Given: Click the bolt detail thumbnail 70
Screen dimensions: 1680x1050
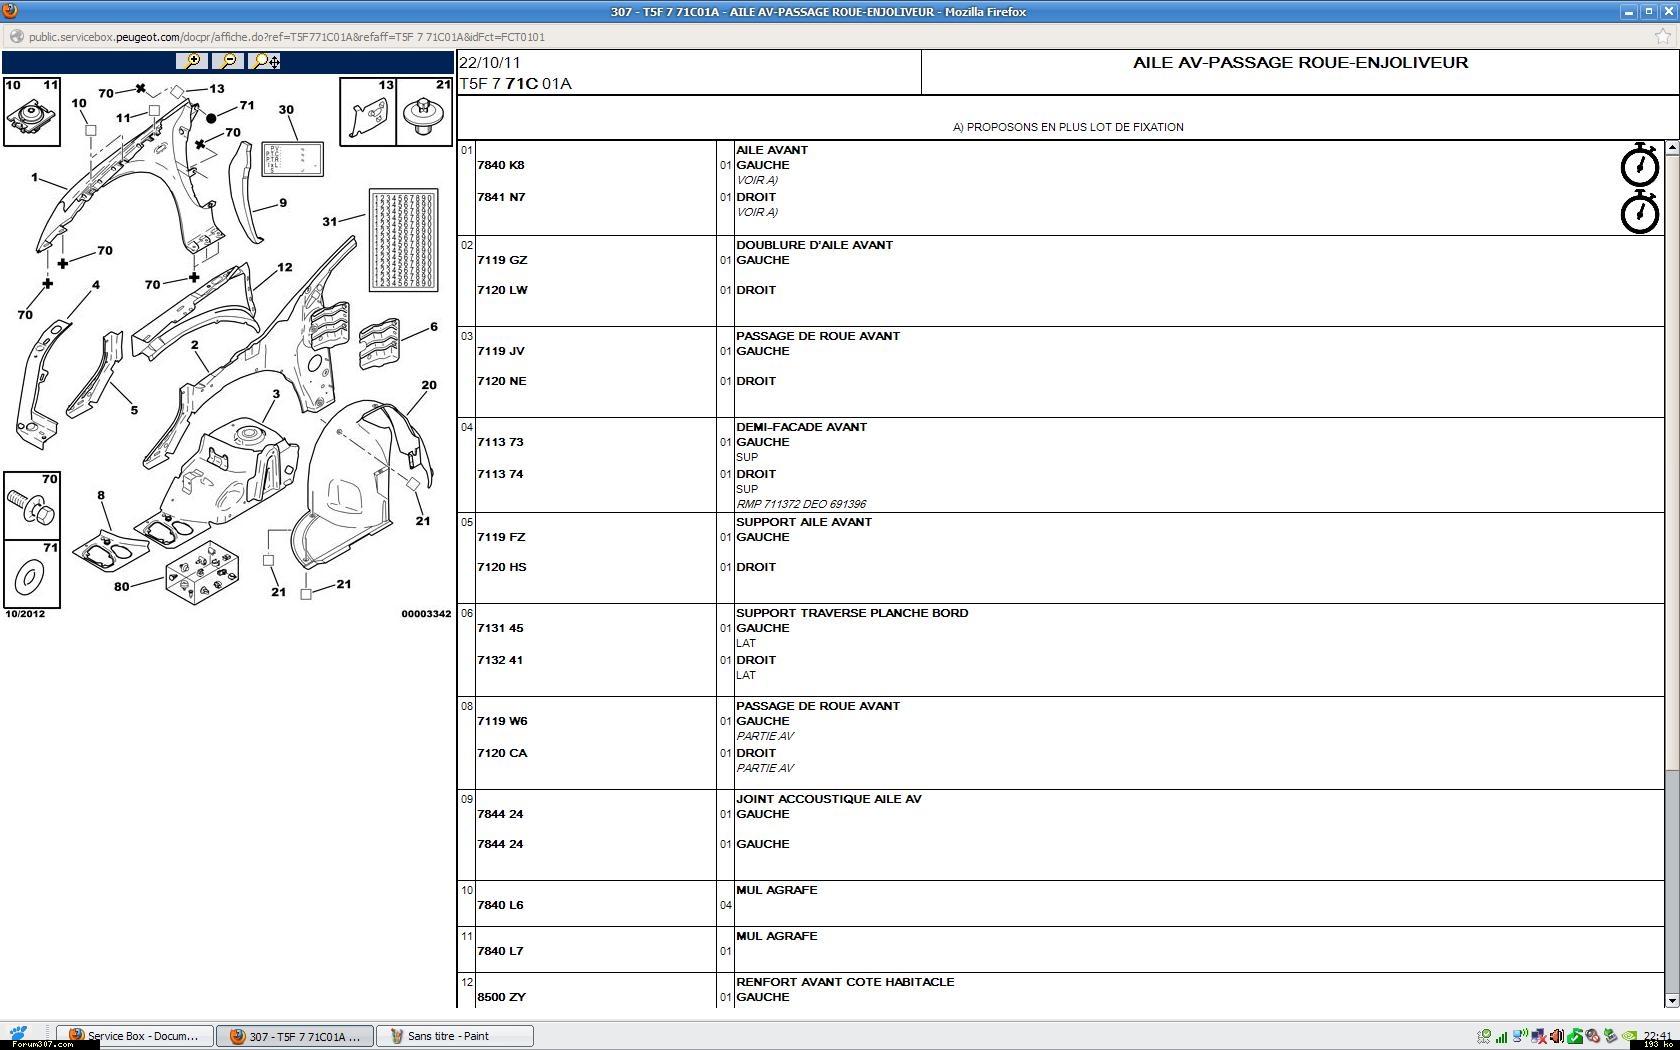Looking at the screenshot, I should tap(31, 506).
